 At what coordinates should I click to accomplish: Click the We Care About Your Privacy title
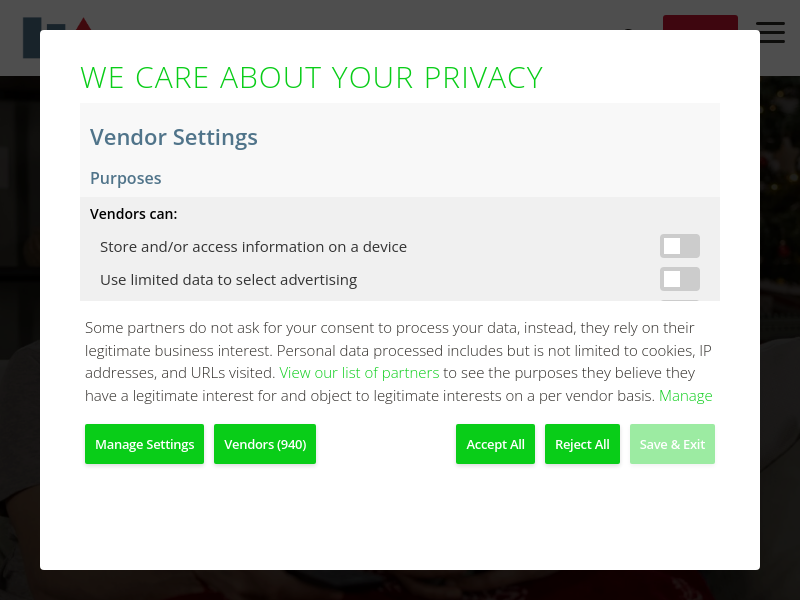(311, 78)
